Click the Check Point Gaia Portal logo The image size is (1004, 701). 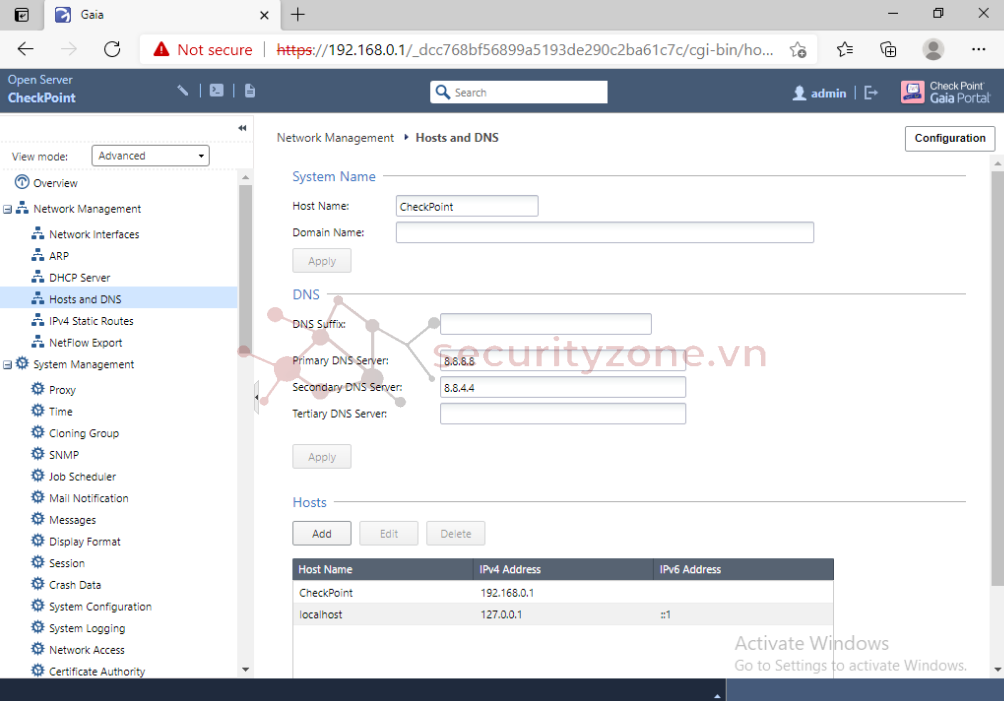tap(945, 92)
